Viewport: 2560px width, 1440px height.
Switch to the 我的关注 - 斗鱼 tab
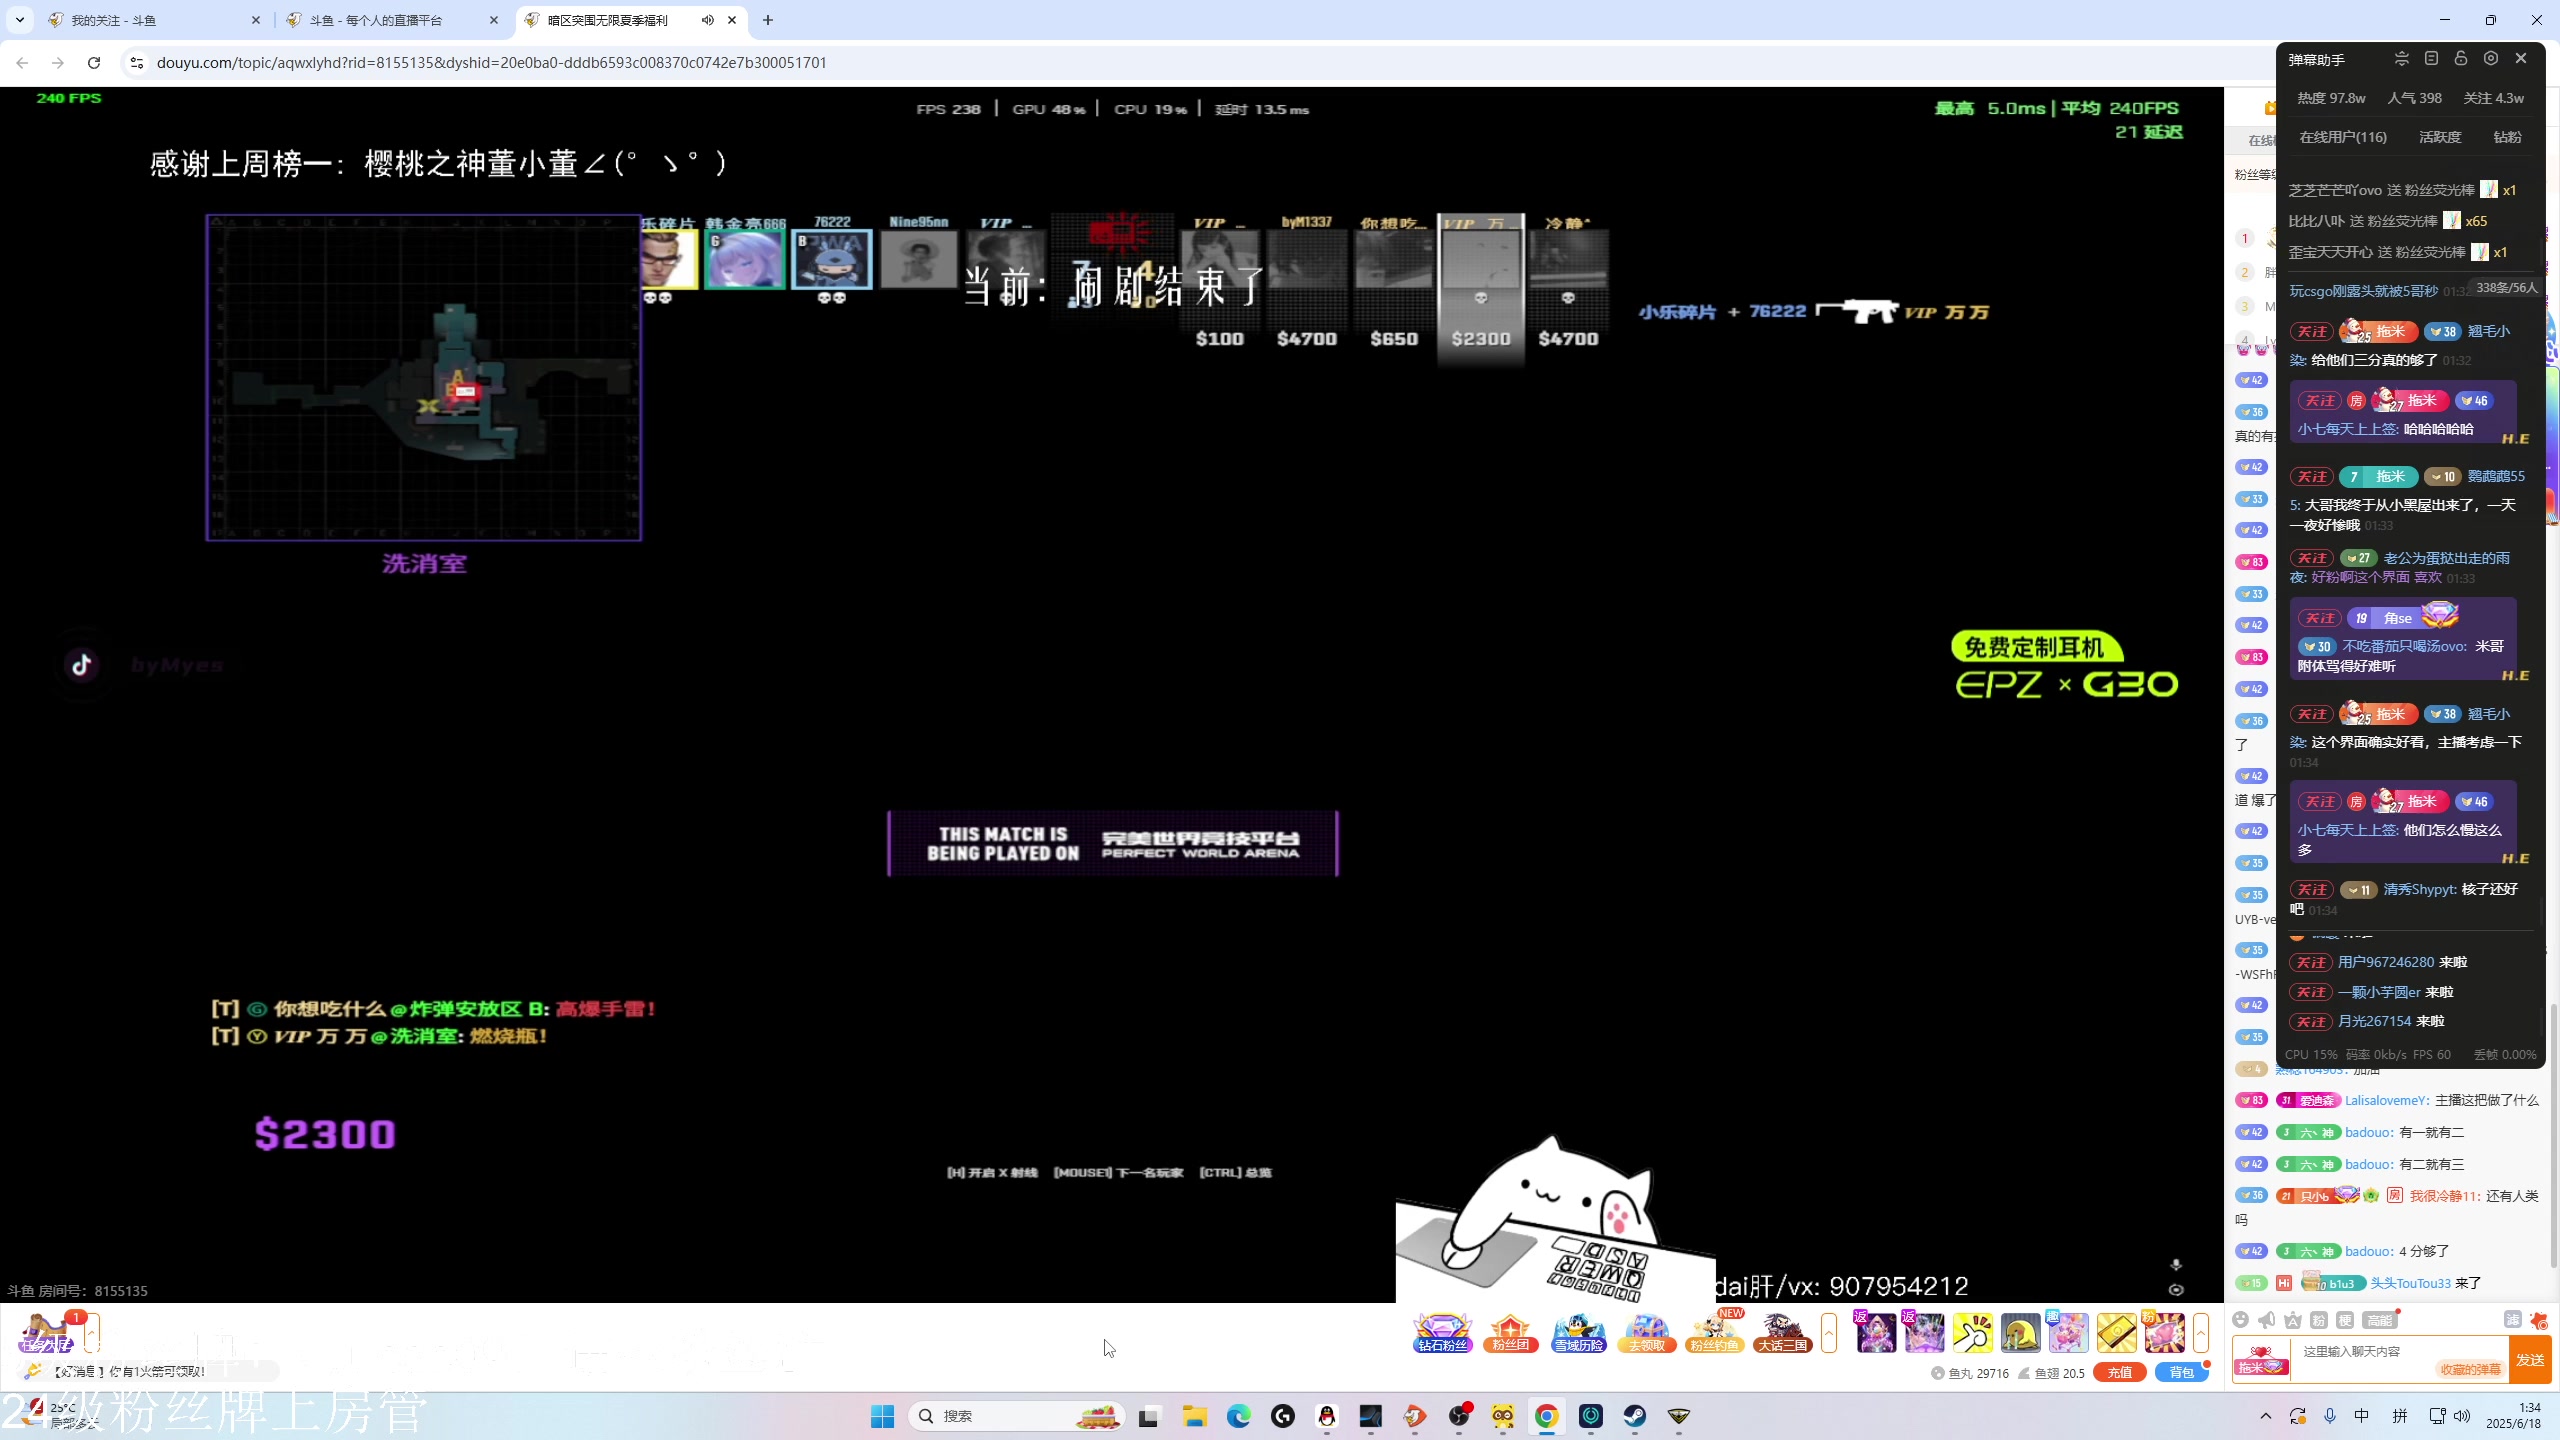click(x=150, y=20)
